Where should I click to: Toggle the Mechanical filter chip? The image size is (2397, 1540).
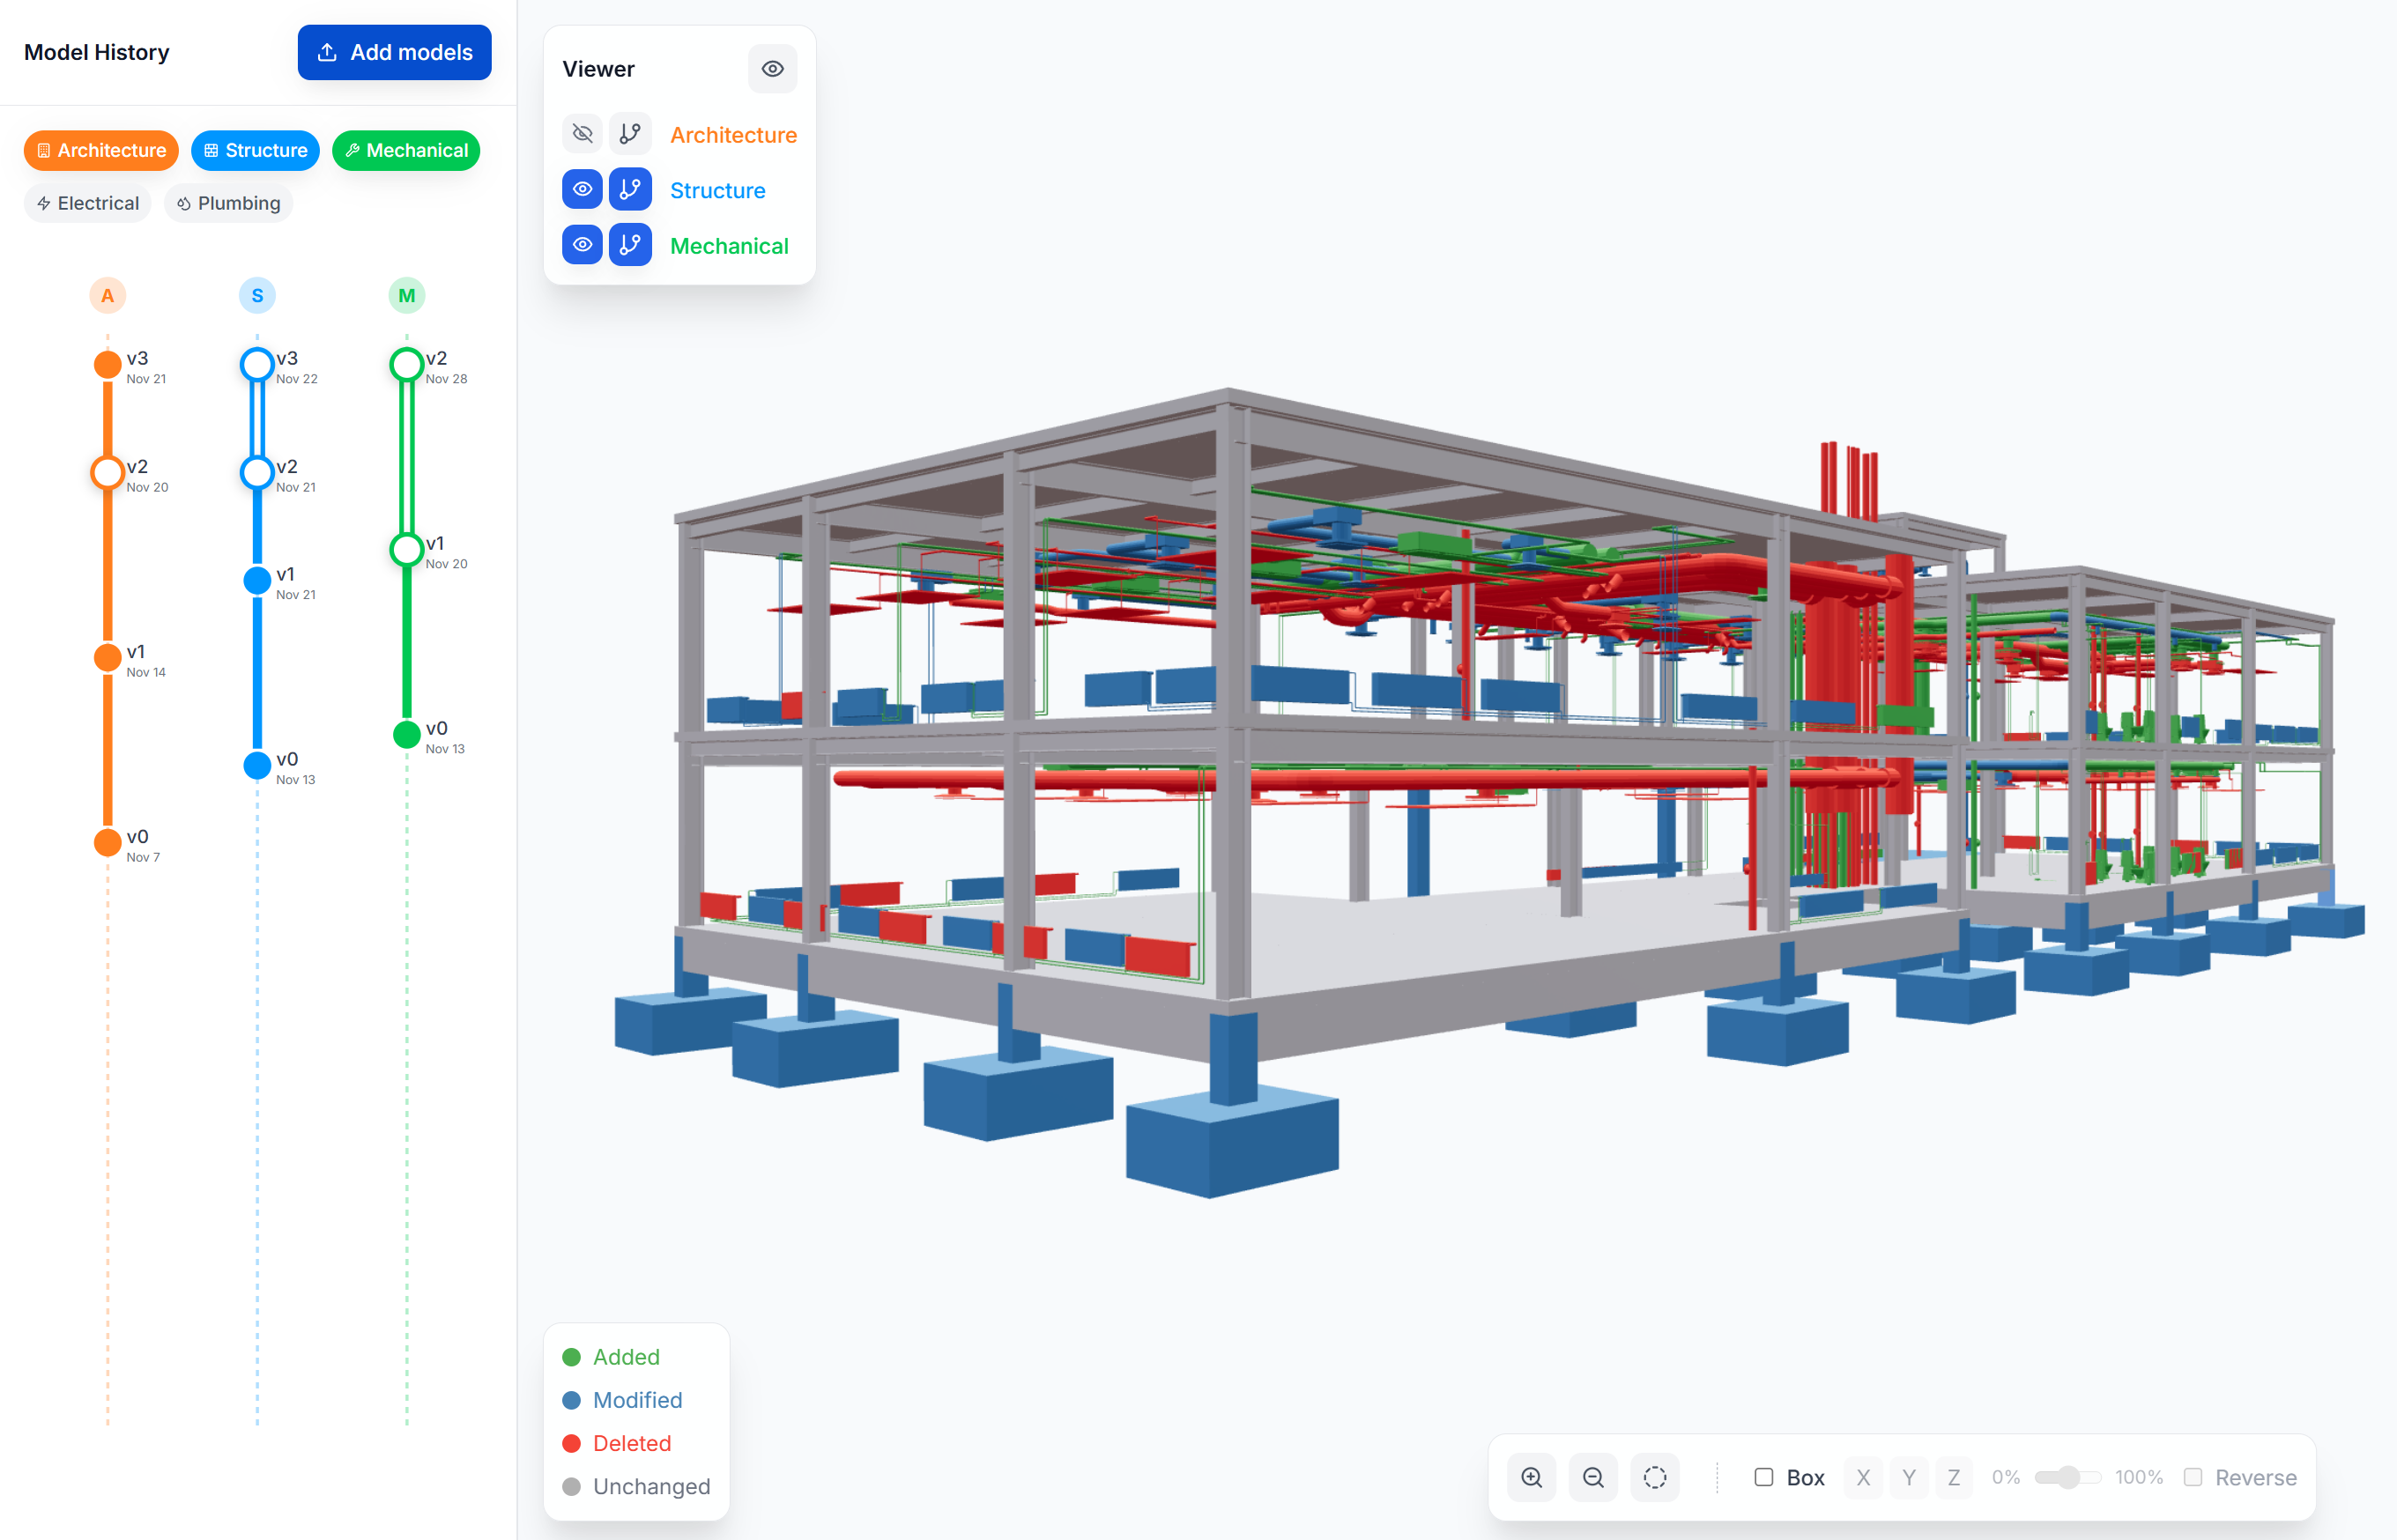[406, 150]
